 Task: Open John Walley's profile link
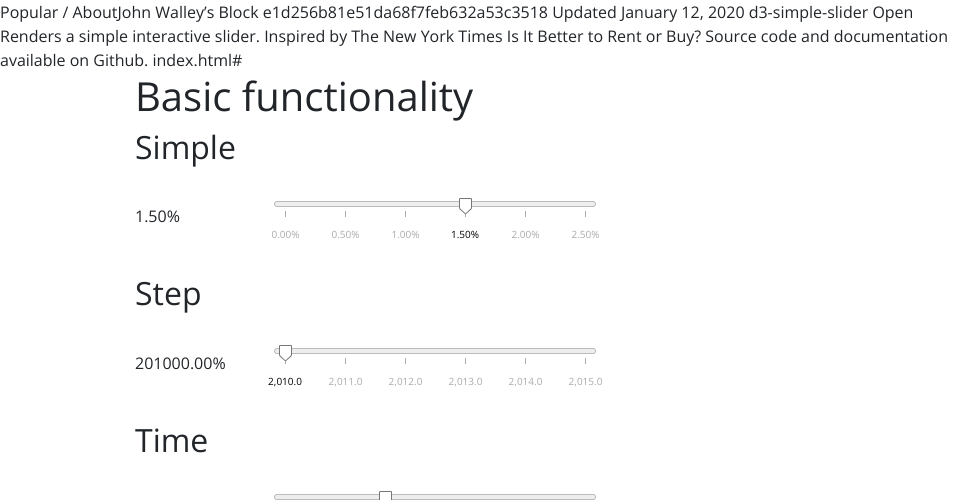[x=178, y=13]
